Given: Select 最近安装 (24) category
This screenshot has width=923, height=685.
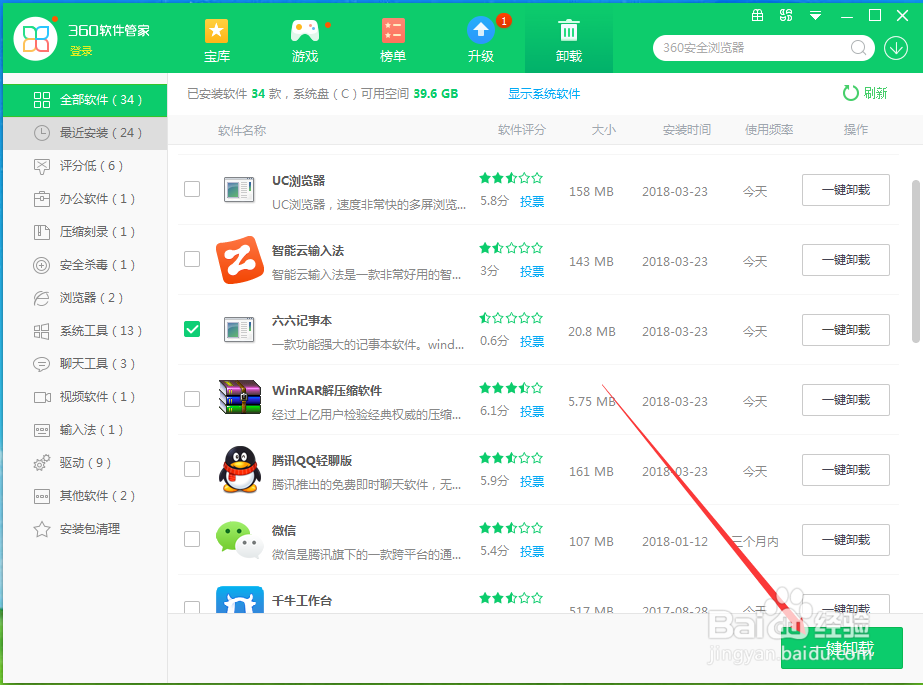Looking at the screenshot, I should point(85,133).
